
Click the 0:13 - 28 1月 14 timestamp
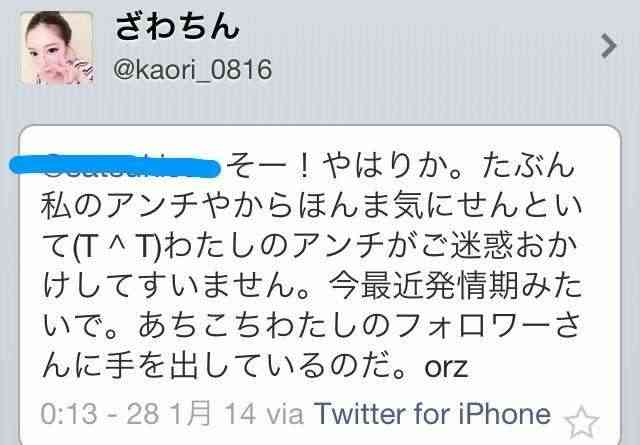point(148,414)
